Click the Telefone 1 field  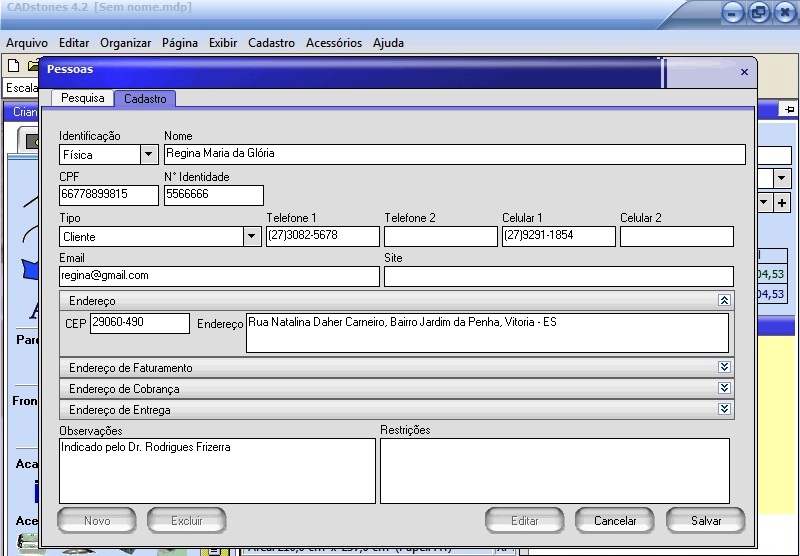click(x=323, y=236)
